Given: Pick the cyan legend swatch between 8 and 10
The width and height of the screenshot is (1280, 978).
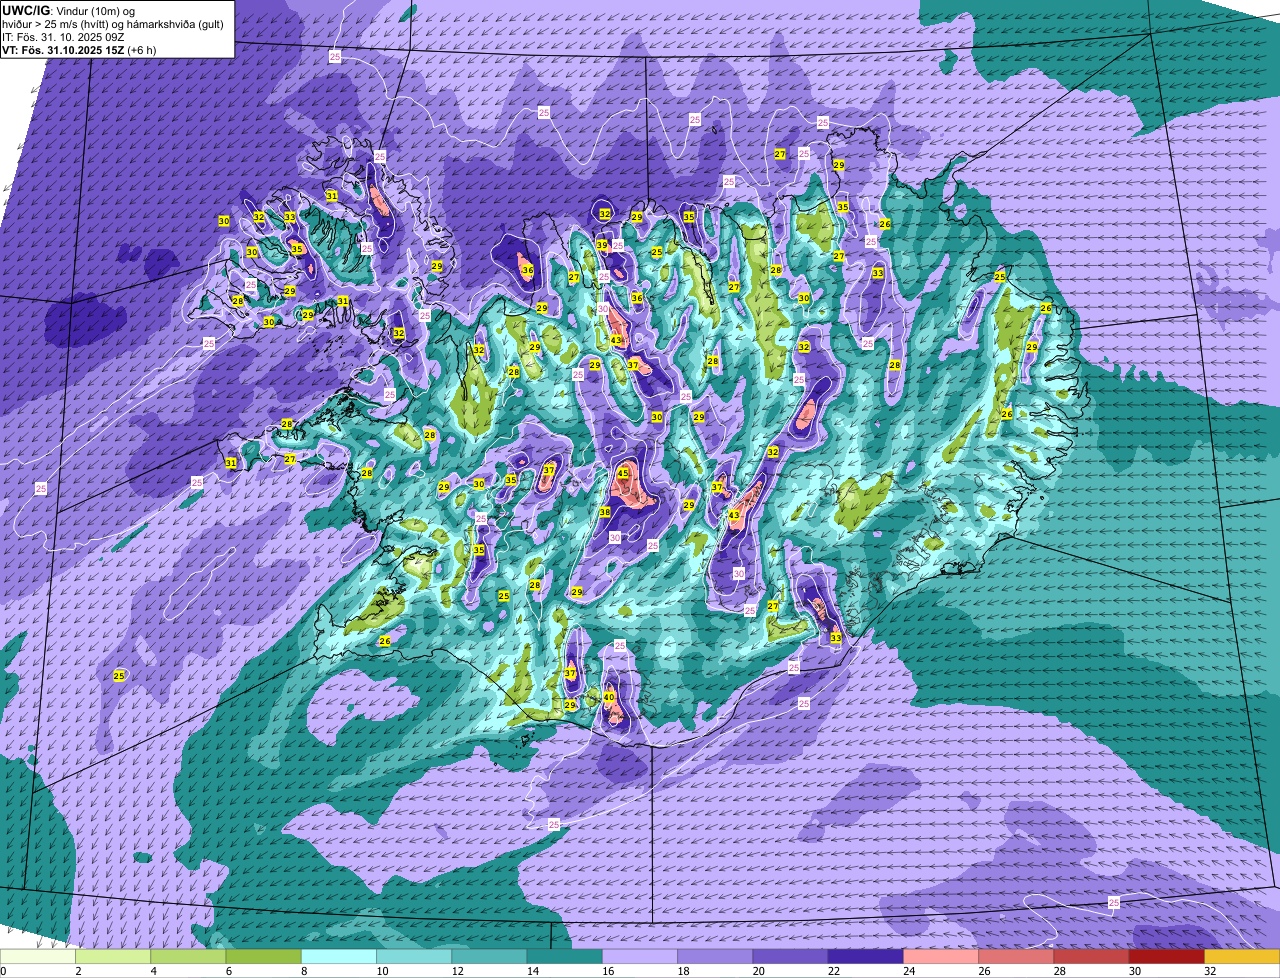Looking at the screenshot, I should pyautogui.click(x=338, y=956).
